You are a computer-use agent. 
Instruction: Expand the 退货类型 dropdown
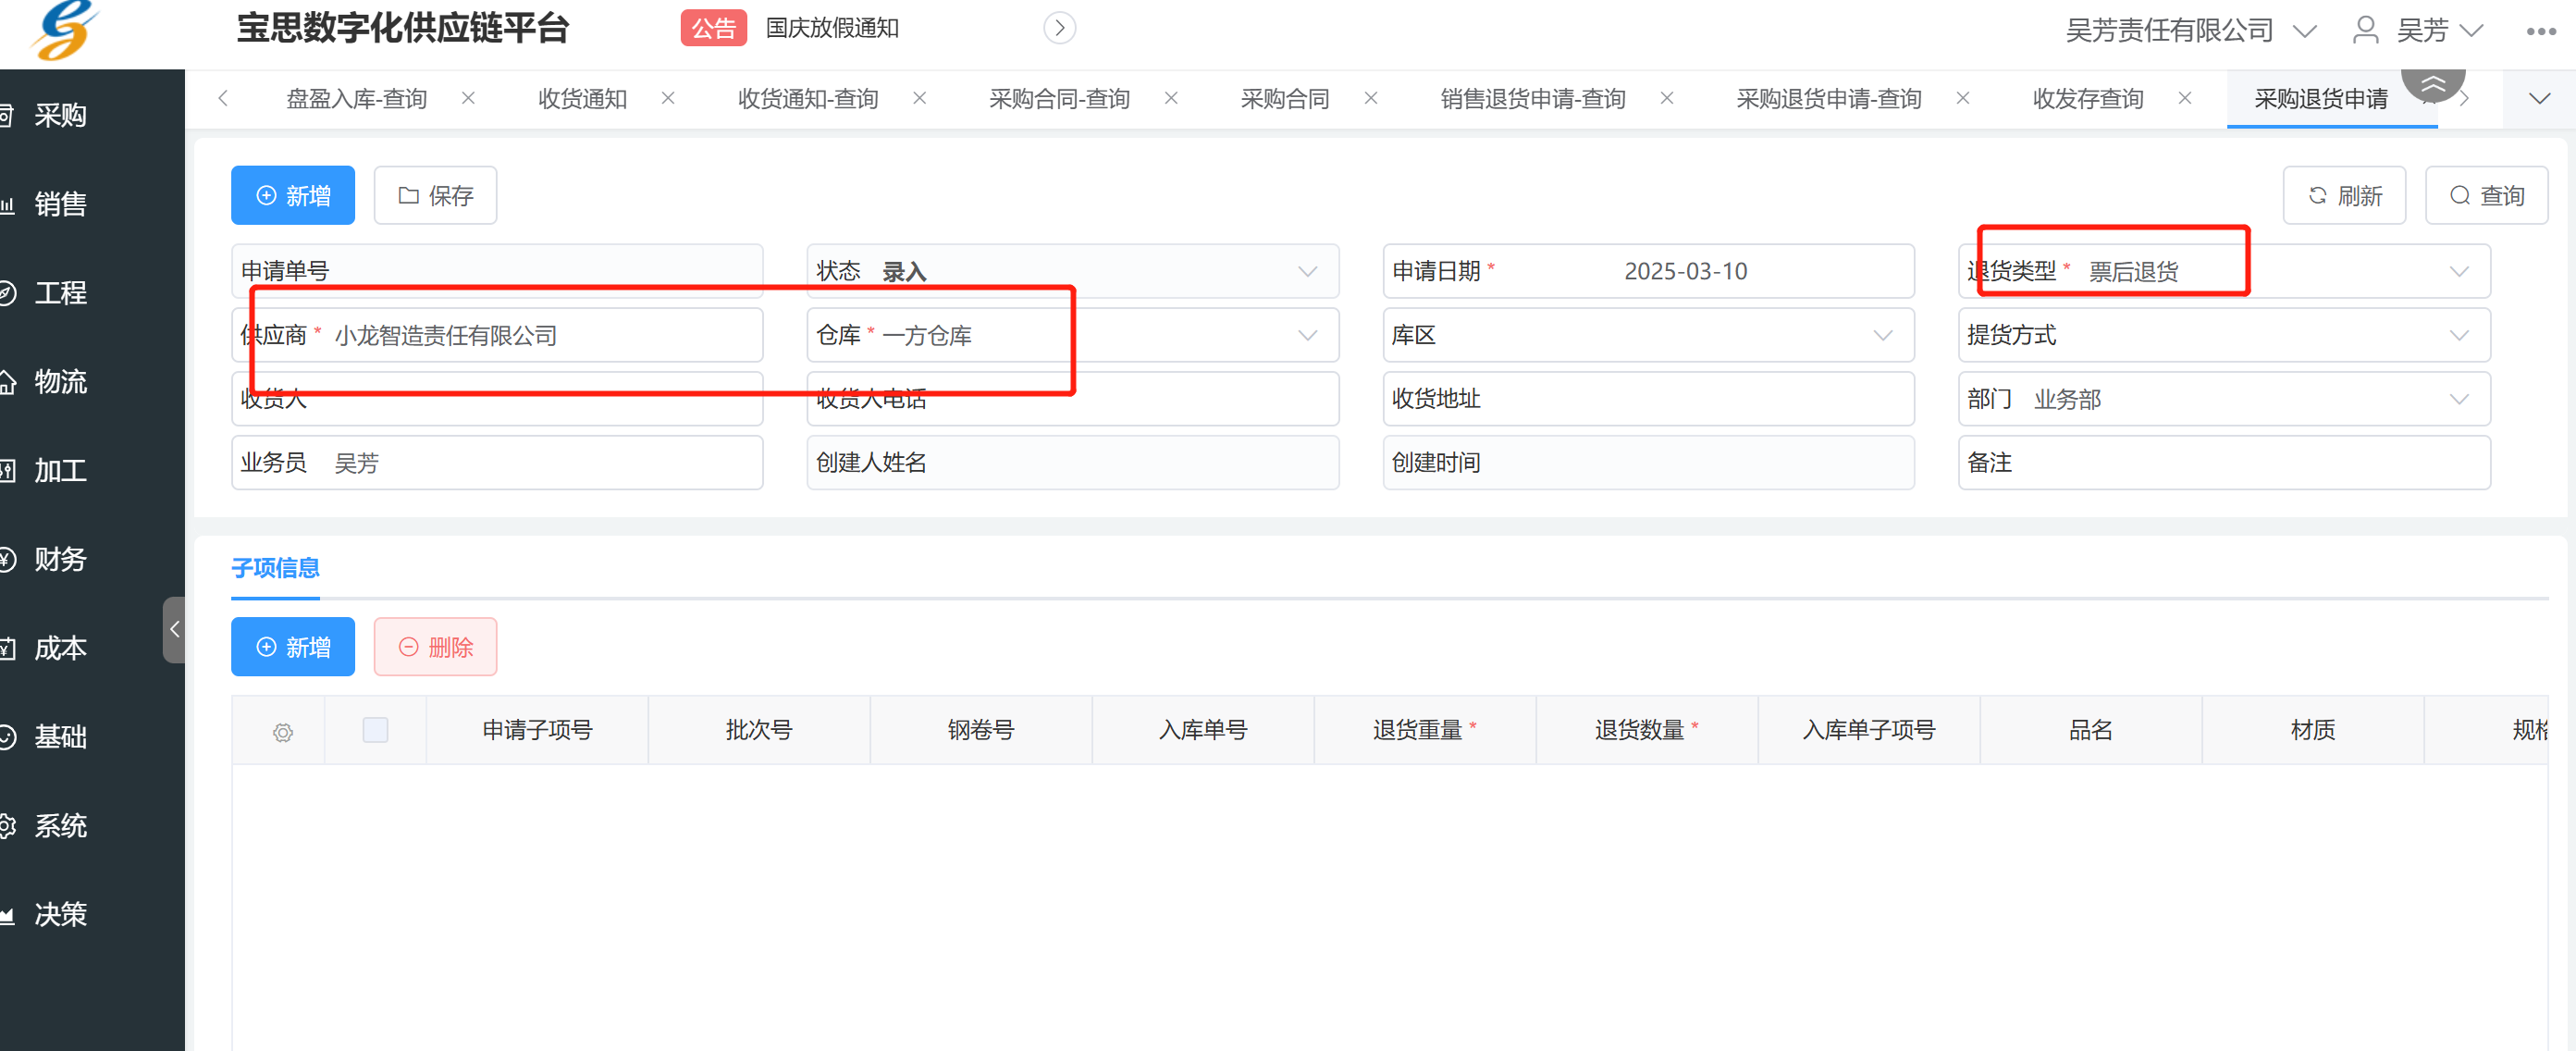click(x=2459, y=271)
